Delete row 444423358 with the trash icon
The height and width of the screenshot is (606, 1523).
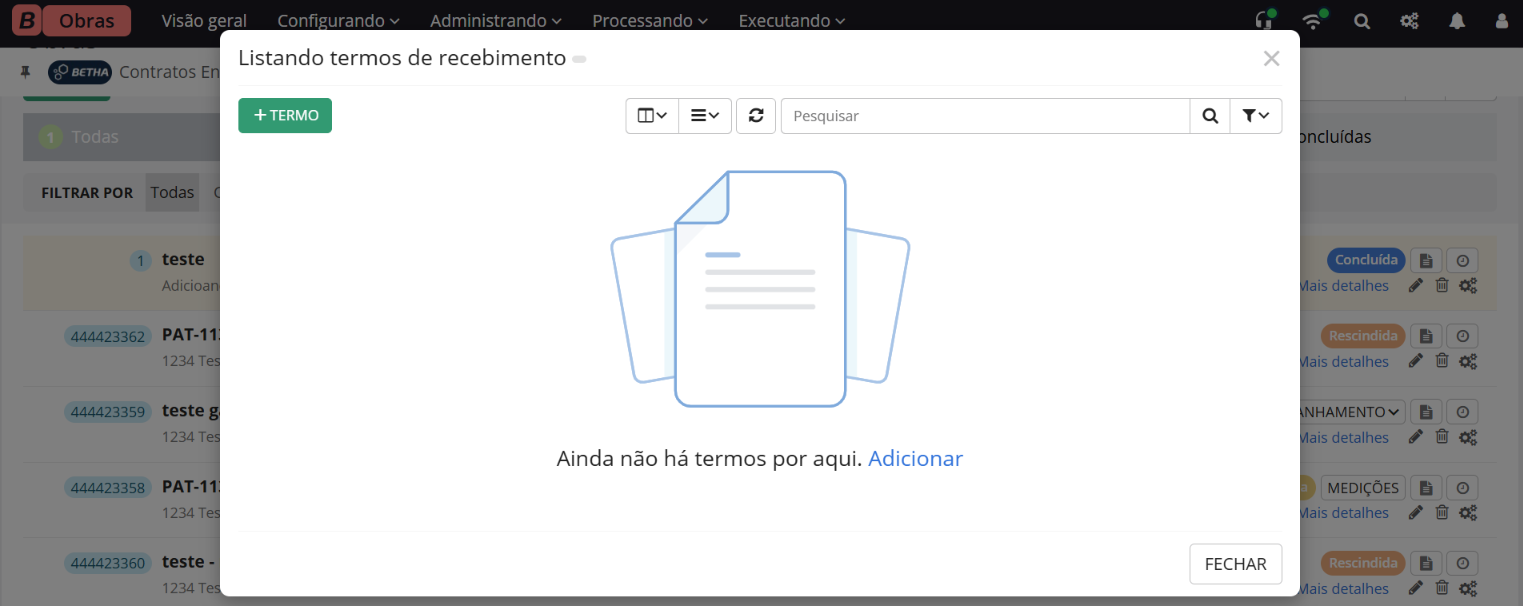(x=1442, y=512)
